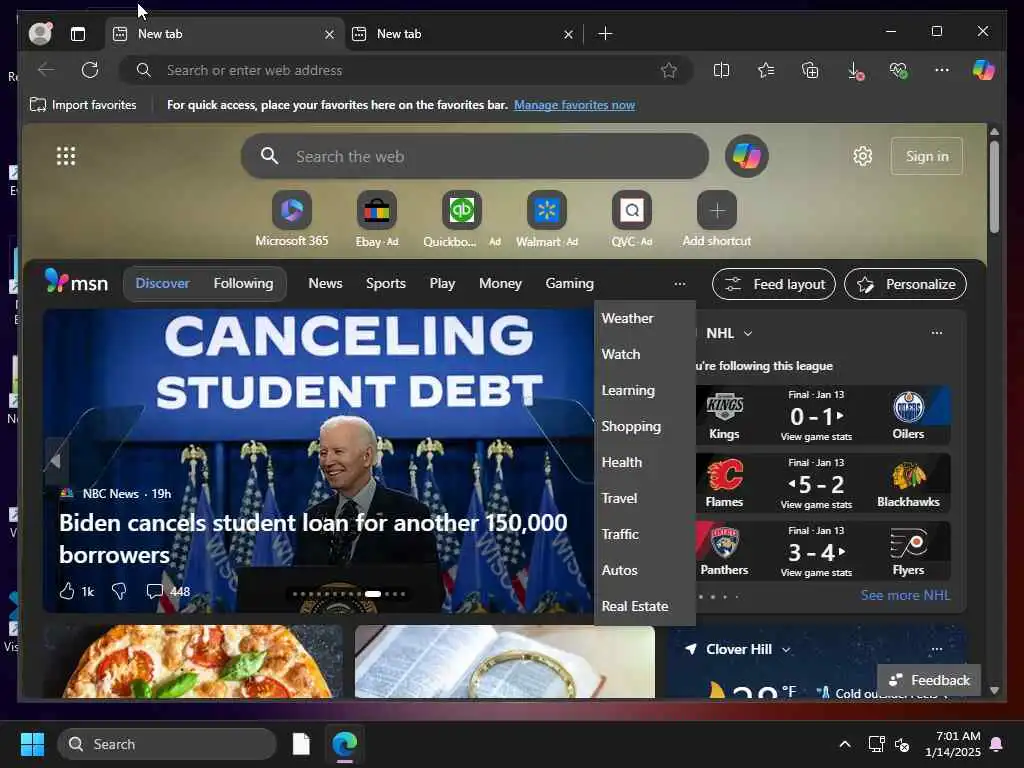Click the Sign in button
This screenshot has height=768, width=1024.
[x=927, y=156]
